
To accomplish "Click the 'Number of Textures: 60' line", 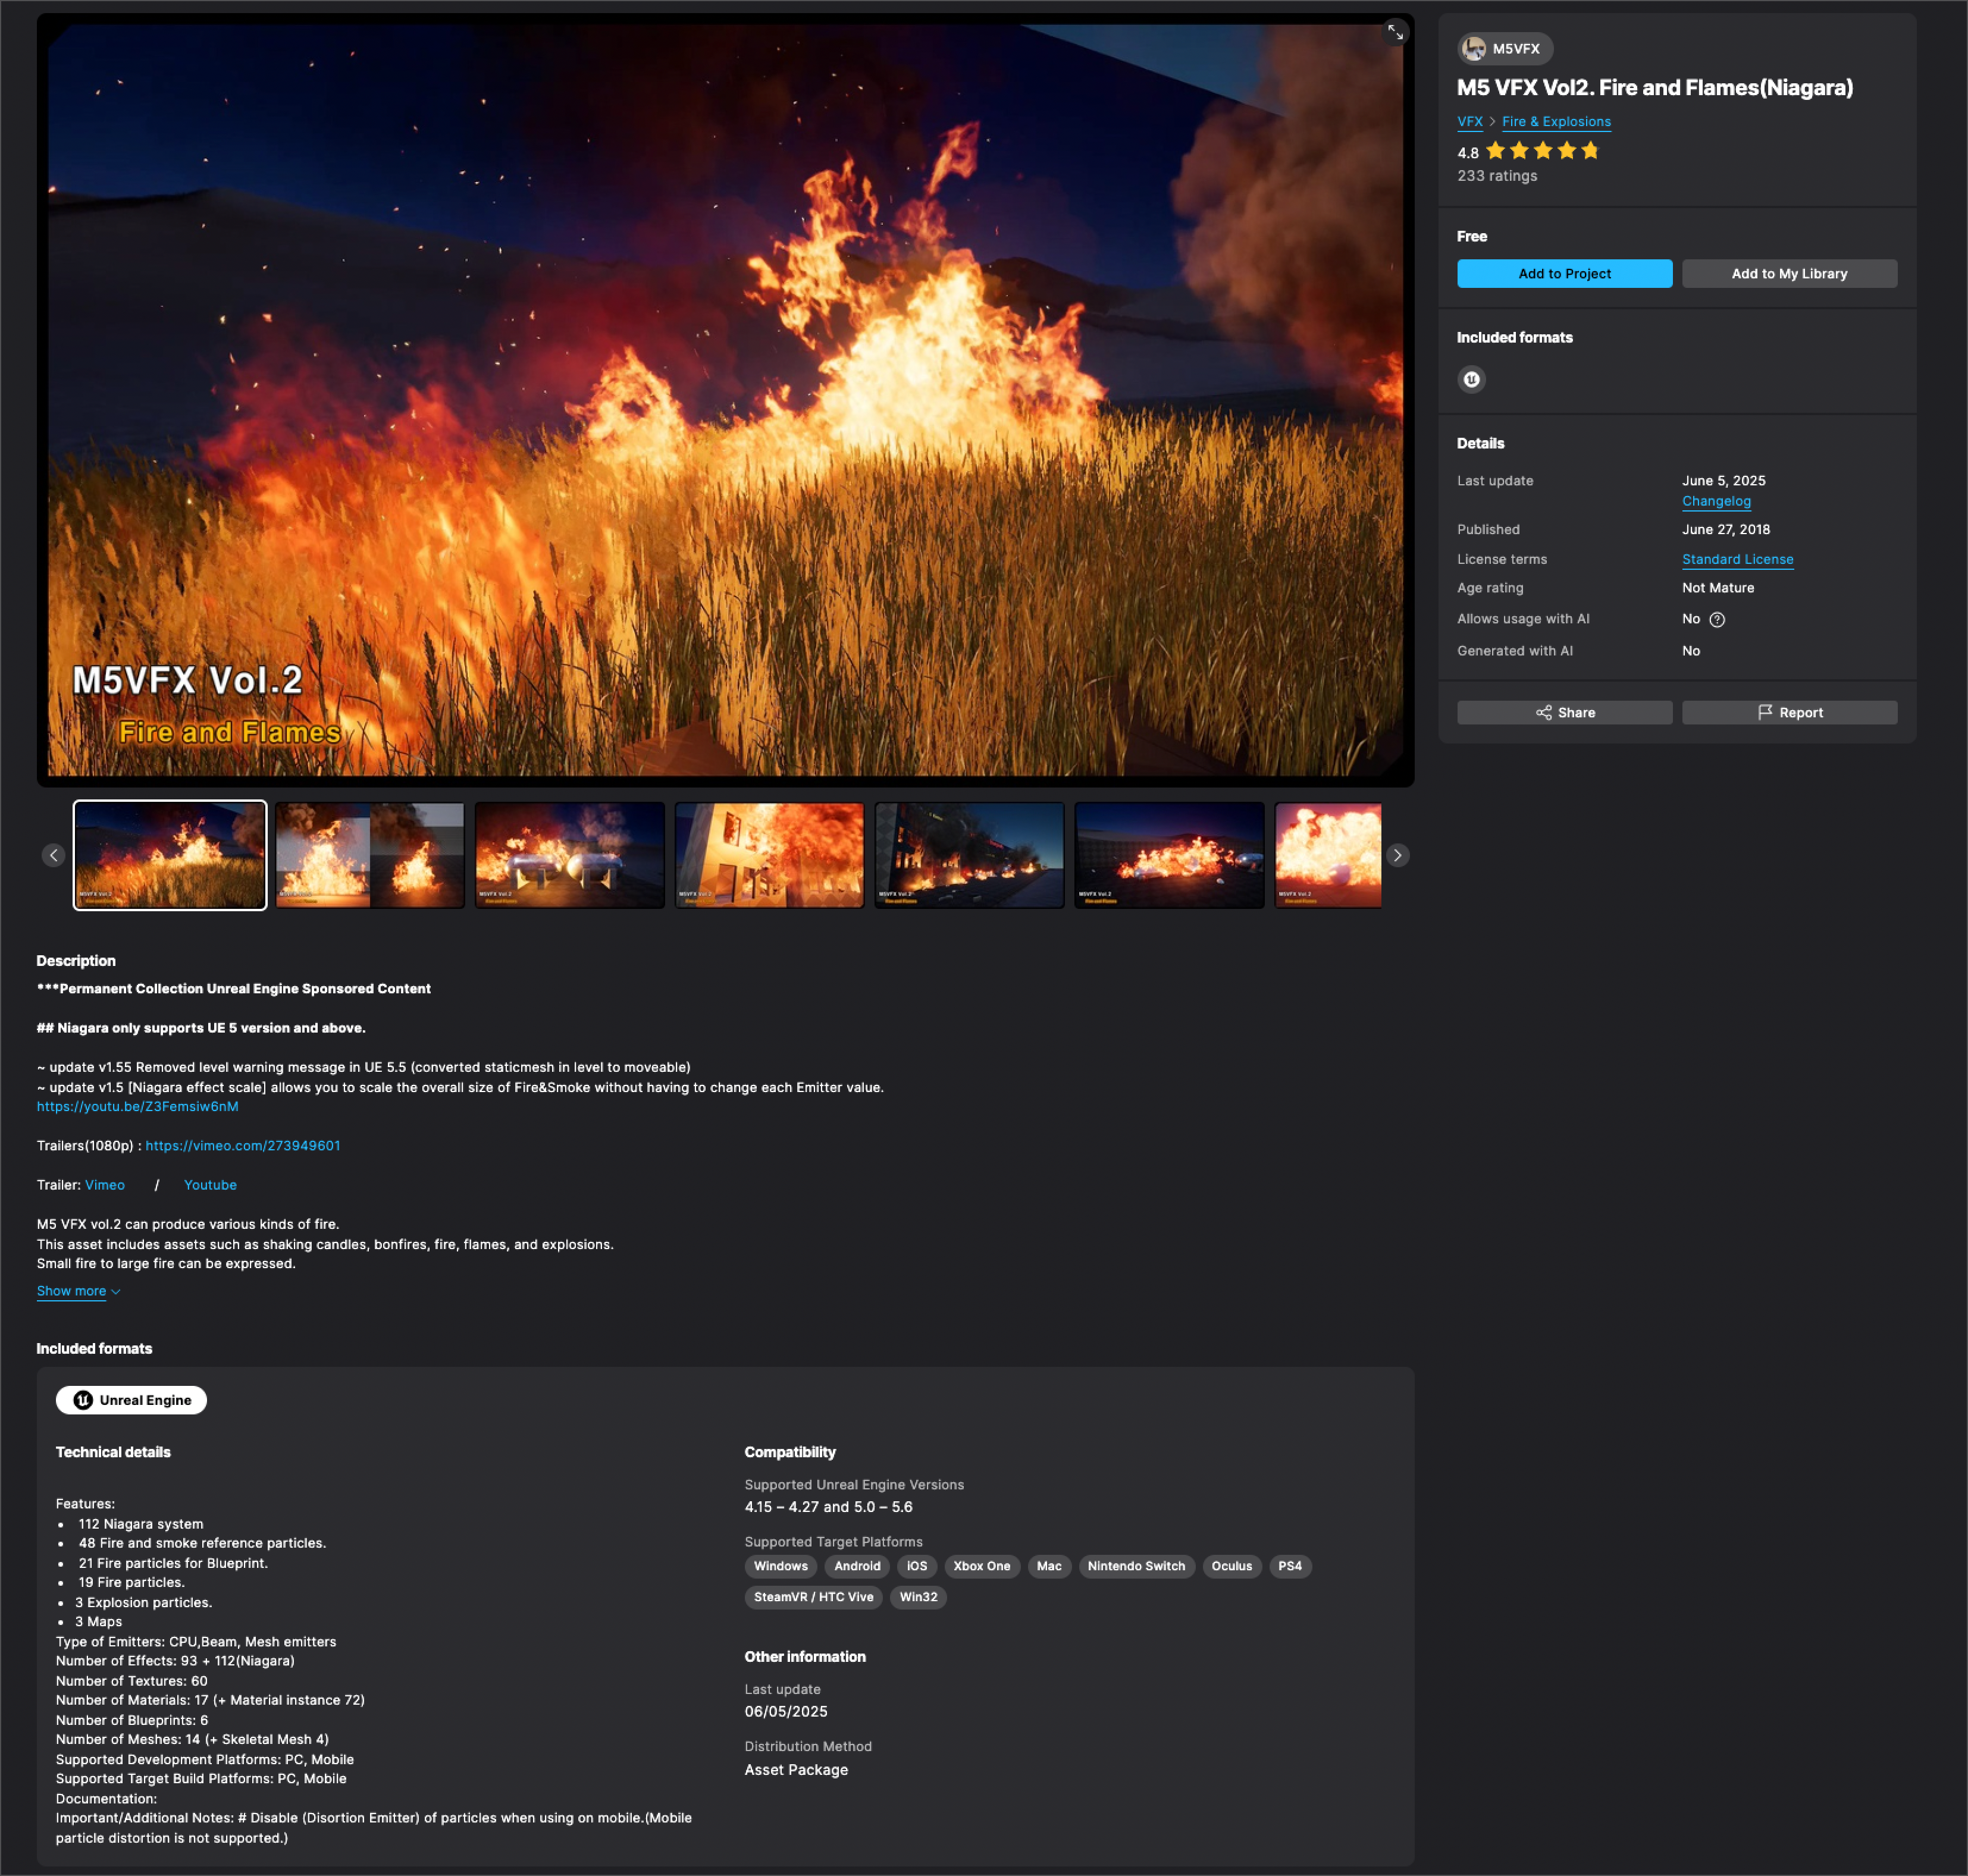I will point(132,1681).
